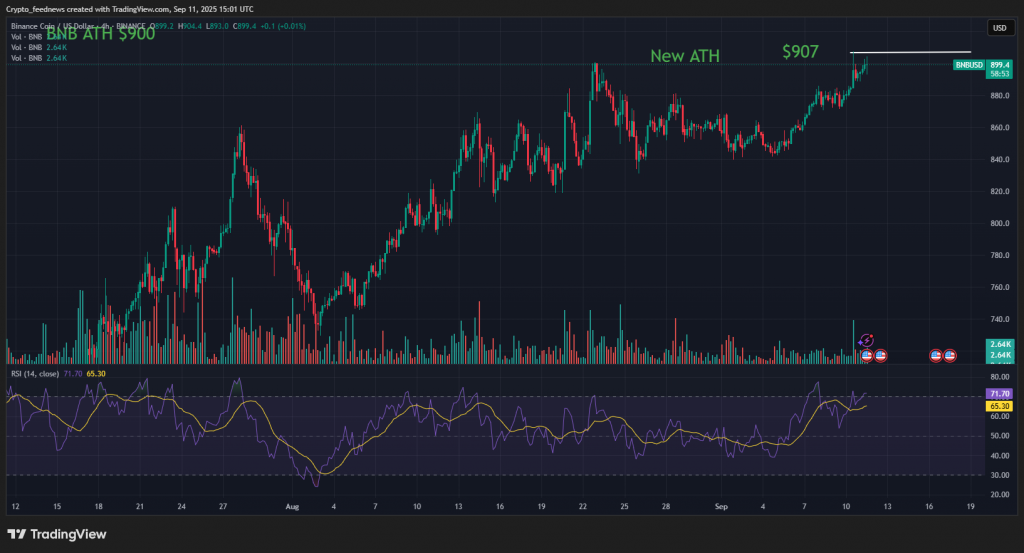
Task: Select the purple 71.70 RSI value label
Action: [999, 395]
